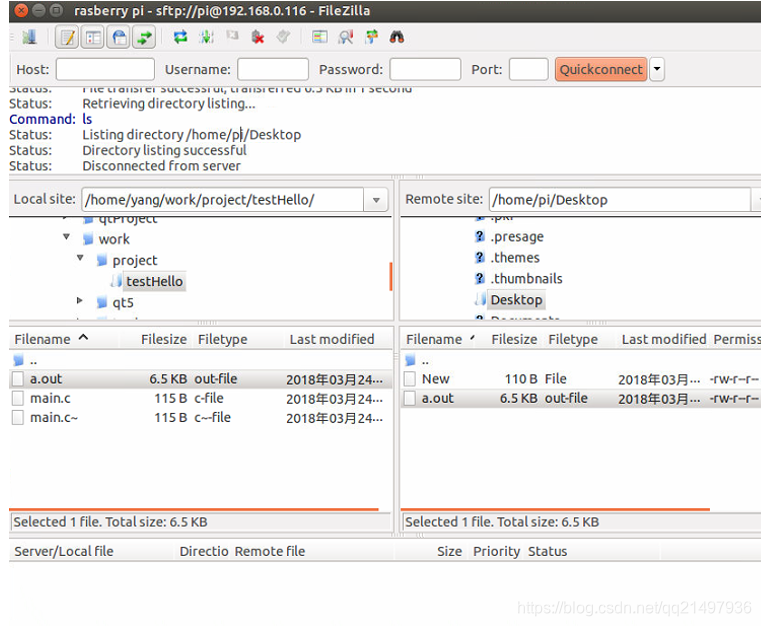Click the local main.c~ file icon

click(18, 418)
